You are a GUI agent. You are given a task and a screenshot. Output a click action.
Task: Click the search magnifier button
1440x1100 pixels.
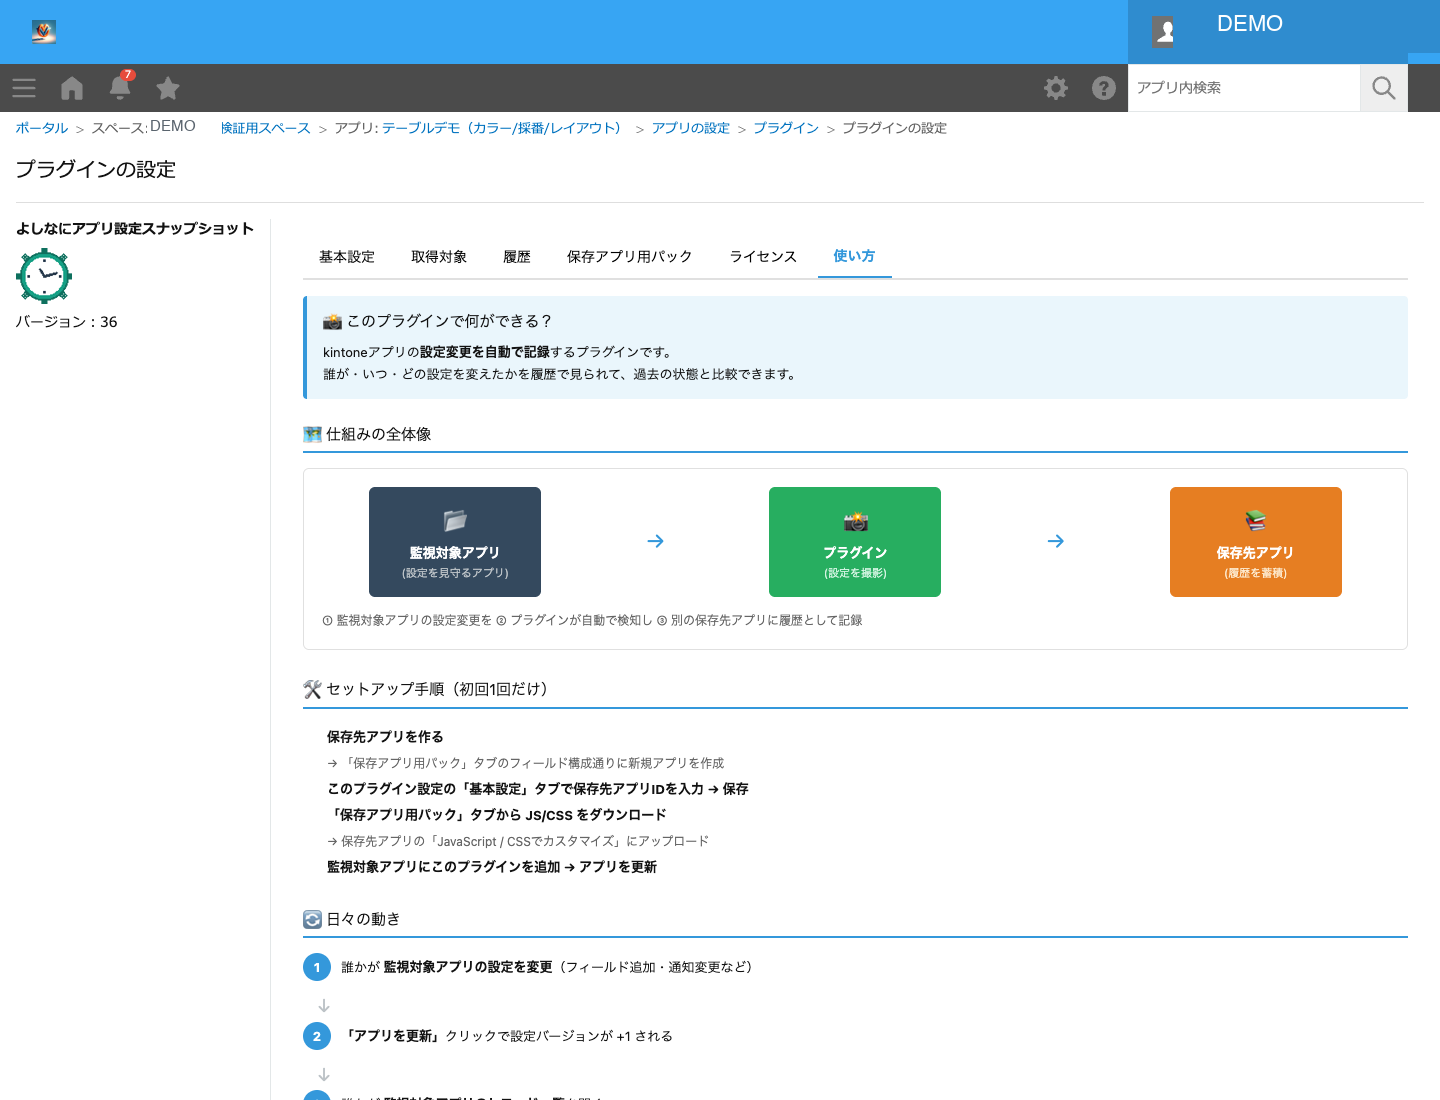click(x=1384, y=88)
